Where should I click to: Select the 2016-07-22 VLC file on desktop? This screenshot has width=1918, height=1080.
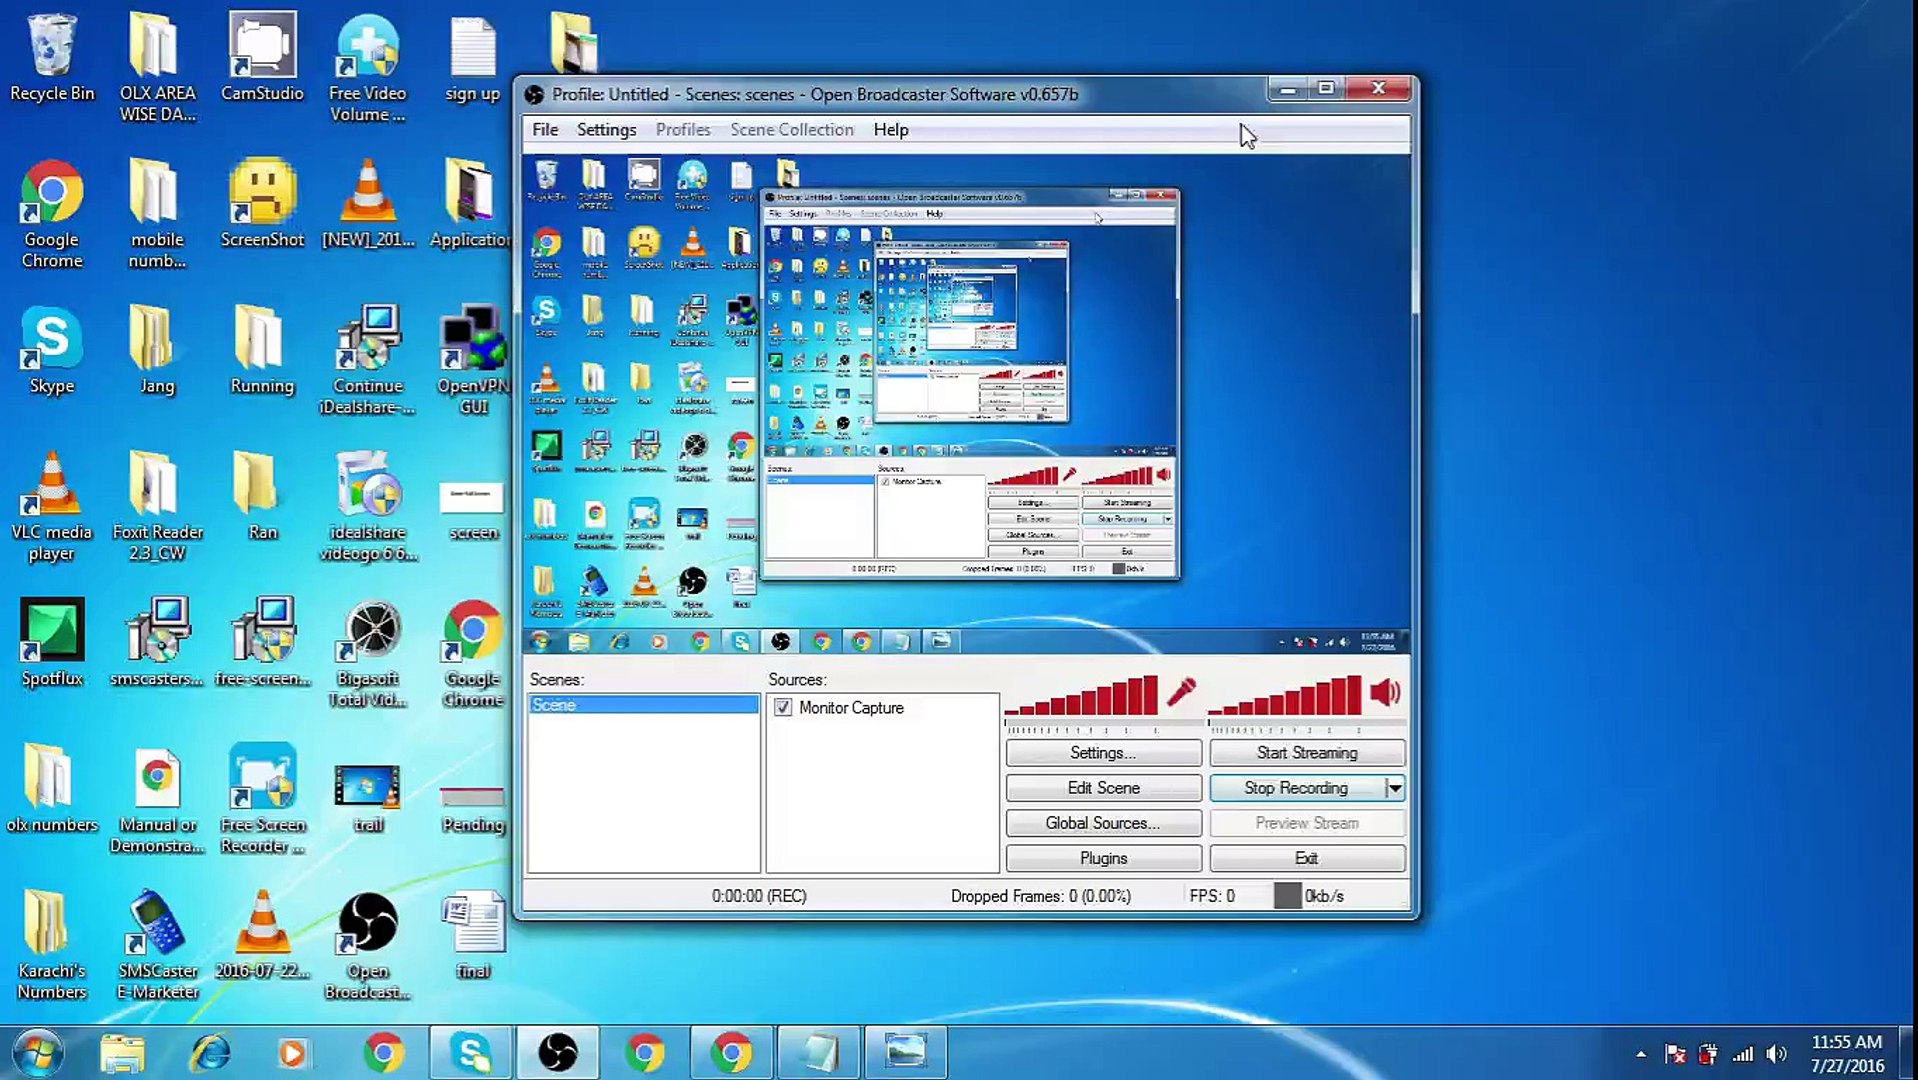262,934
